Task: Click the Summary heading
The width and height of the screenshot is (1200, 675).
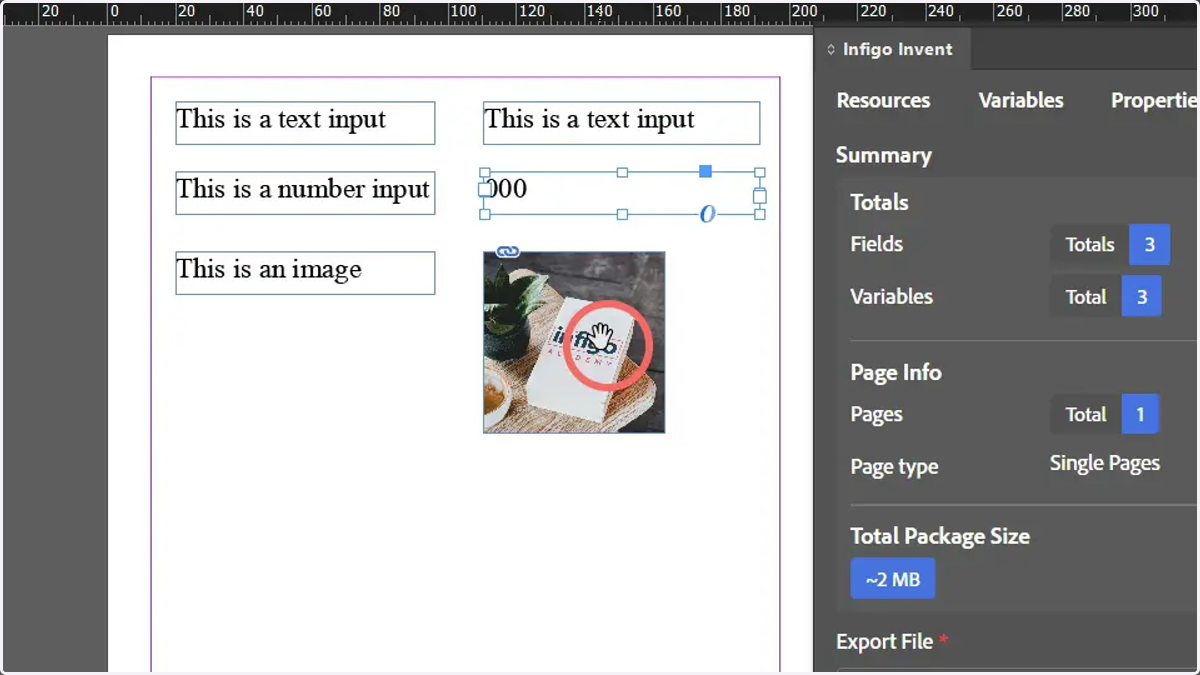Action: [x=884, y=155]
